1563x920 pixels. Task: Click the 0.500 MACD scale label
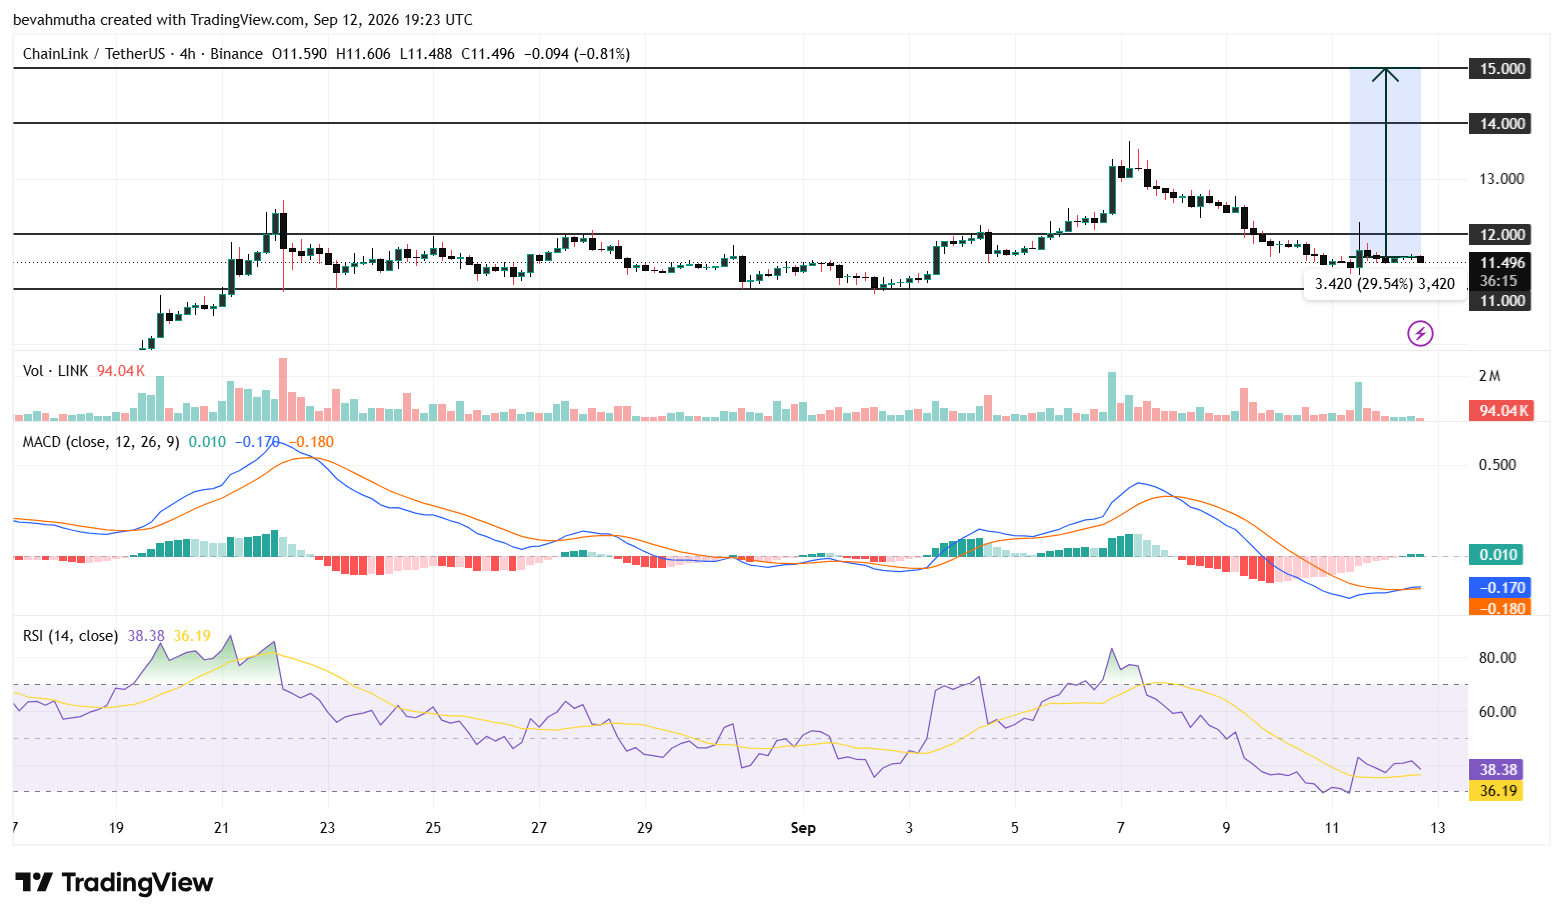1498,465
